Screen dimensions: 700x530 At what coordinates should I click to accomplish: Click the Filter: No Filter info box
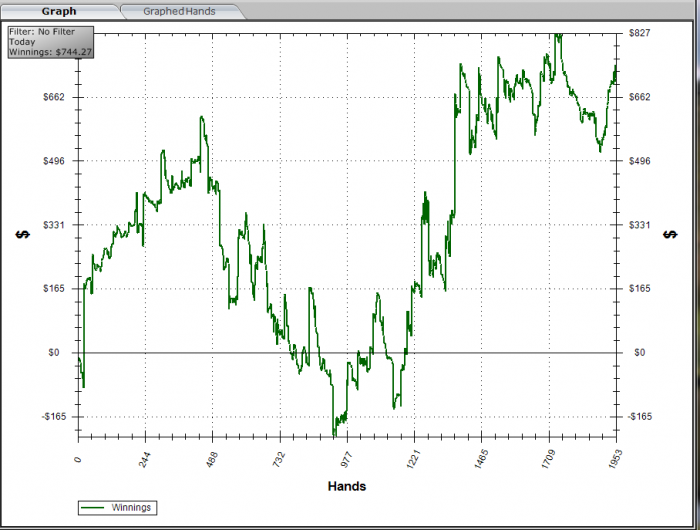coord(51,42)
